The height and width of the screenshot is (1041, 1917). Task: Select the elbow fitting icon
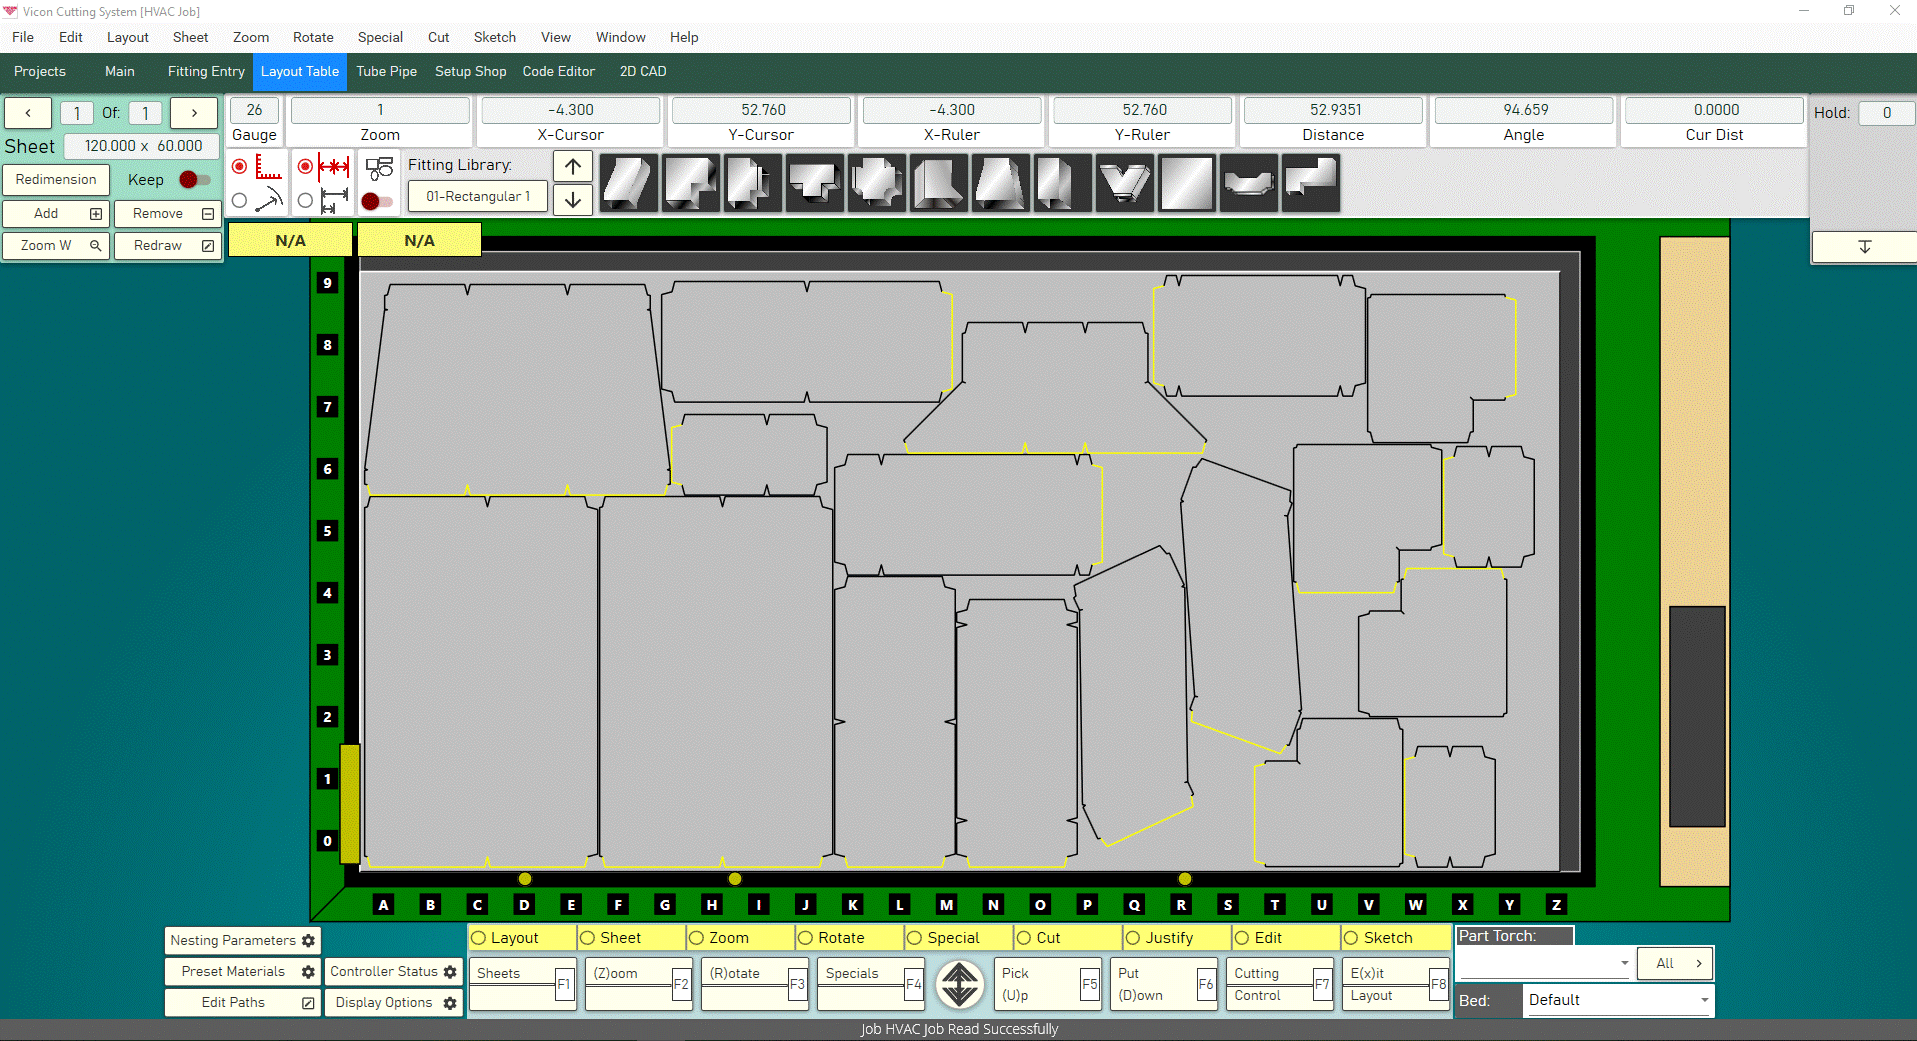click(x=690, y=183)
